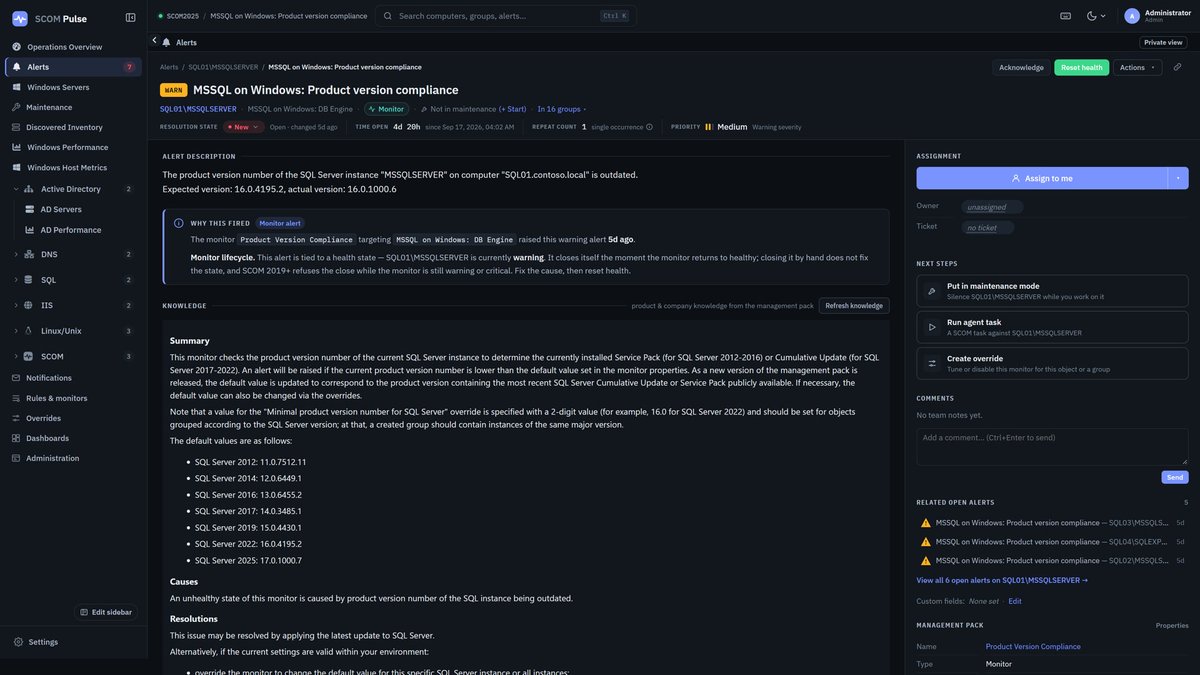
Task: Open the Actions dropdown menu
Action: point(1137,67)
